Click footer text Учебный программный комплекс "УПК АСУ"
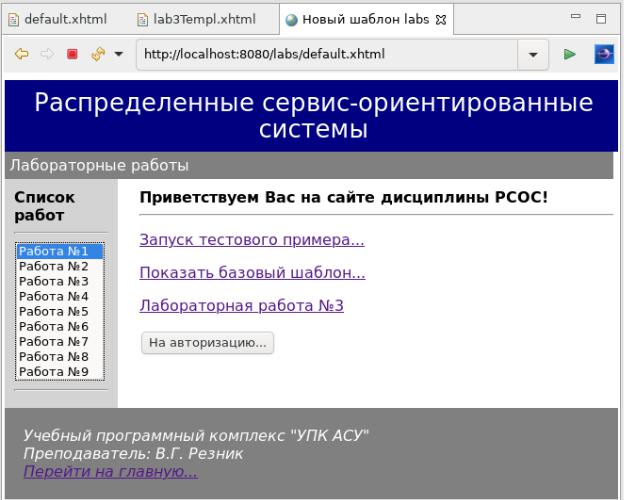This screenshot has width=624, height=500. tap(196, 436)
